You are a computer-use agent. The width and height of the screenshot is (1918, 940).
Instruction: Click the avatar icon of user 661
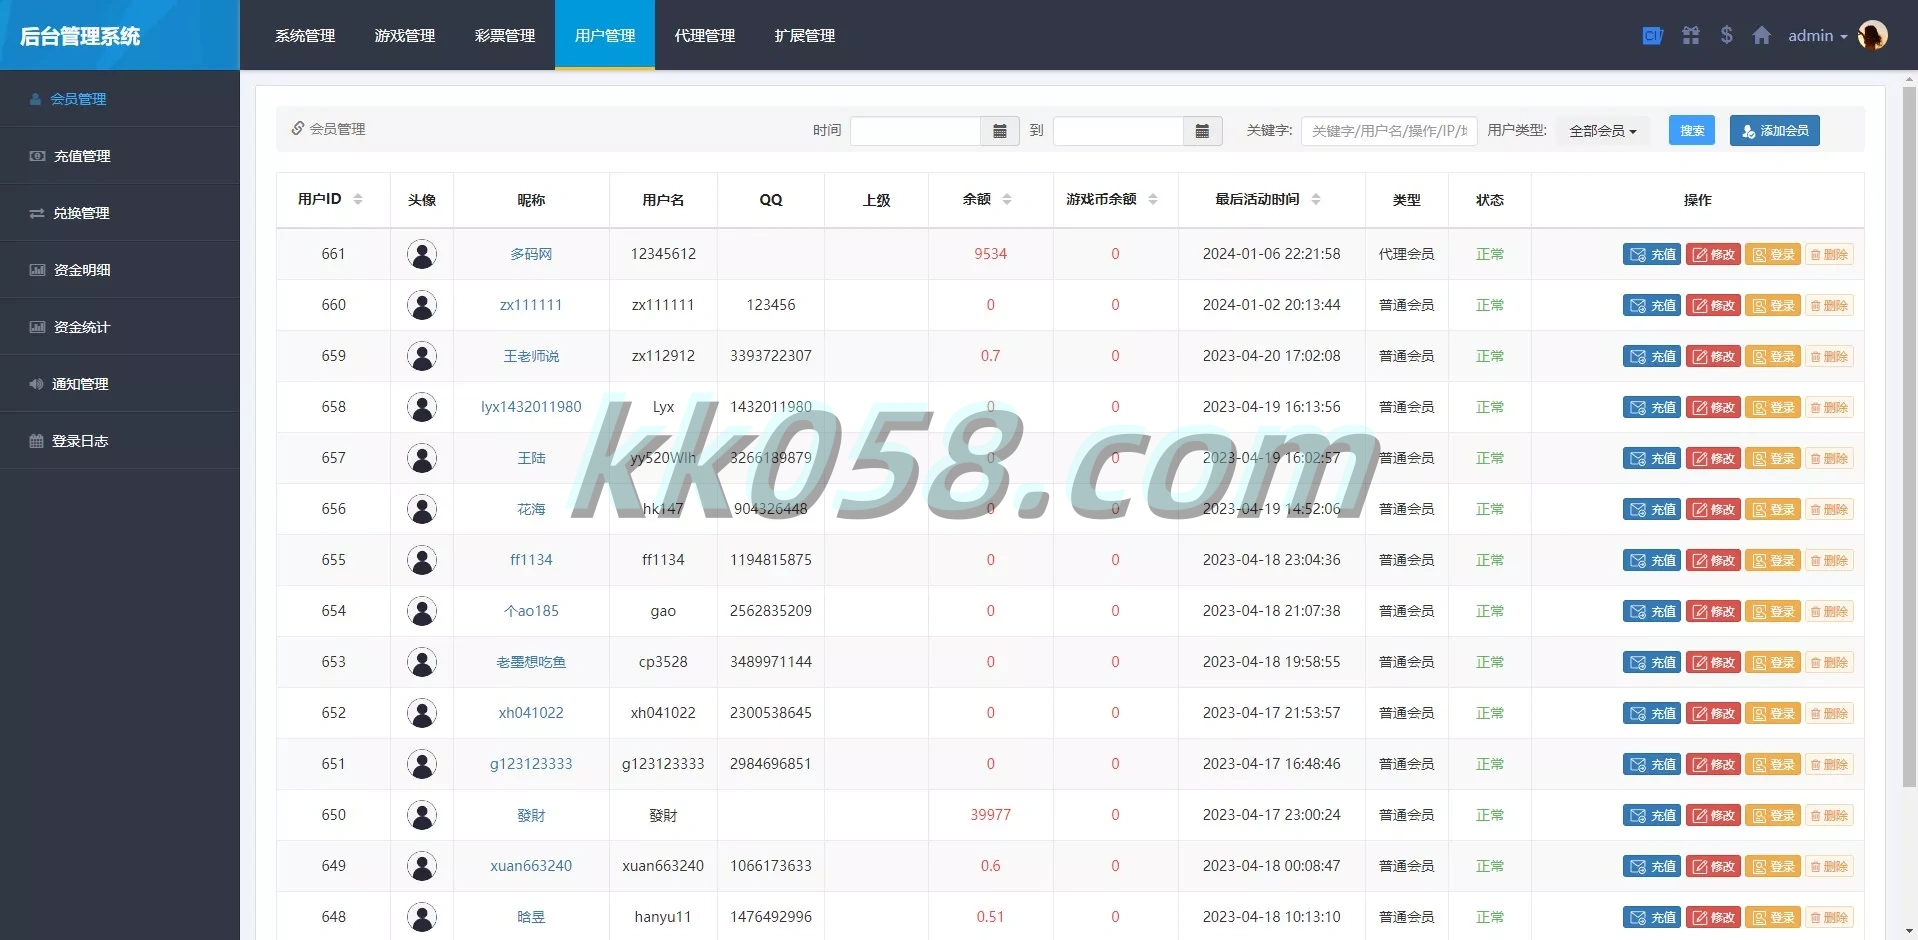[x=422, y=254]
